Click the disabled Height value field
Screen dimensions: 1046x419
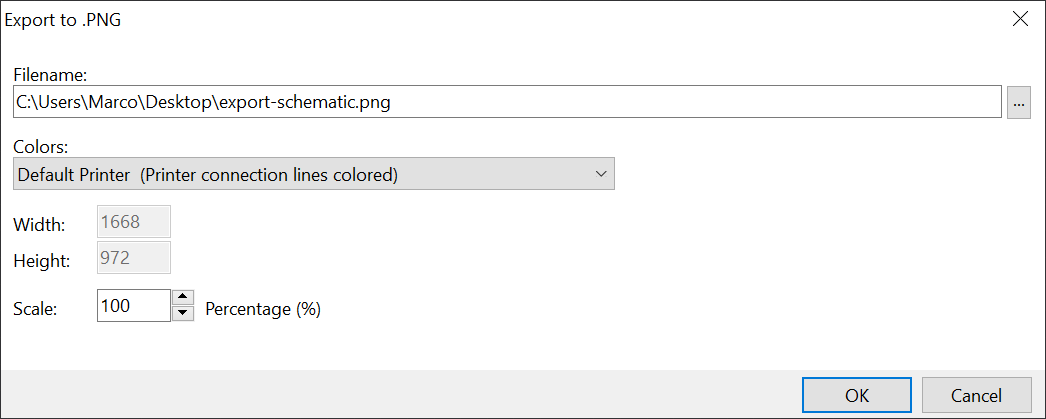click(x=134, y=259)
